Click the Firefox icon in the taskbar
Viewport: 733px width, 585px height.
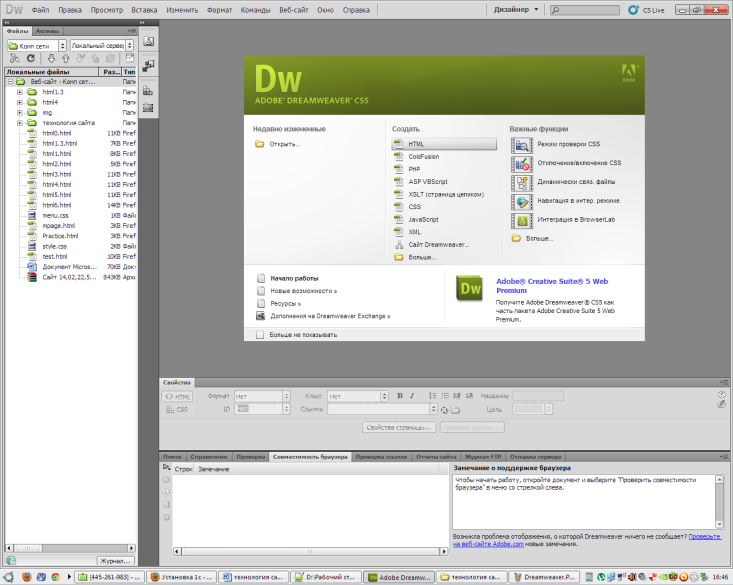[27, 577]
